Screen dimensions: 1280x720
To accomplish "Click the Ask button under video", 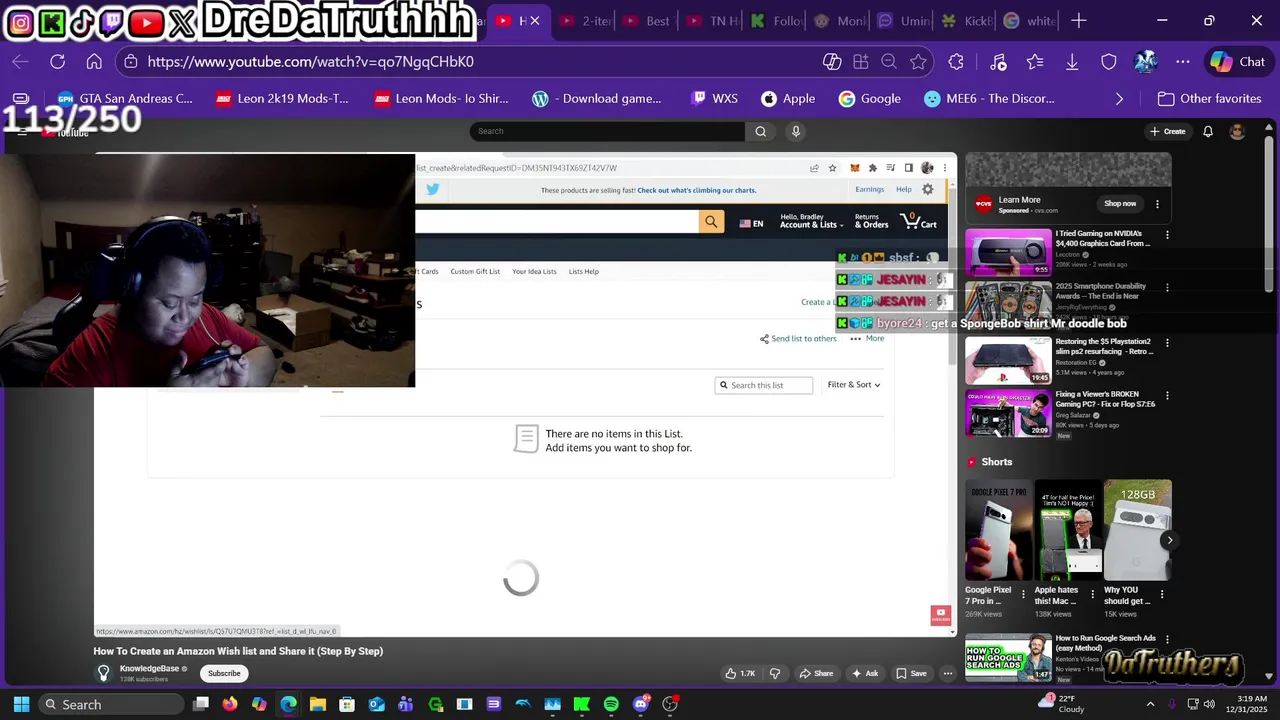I will click(864, 673).
